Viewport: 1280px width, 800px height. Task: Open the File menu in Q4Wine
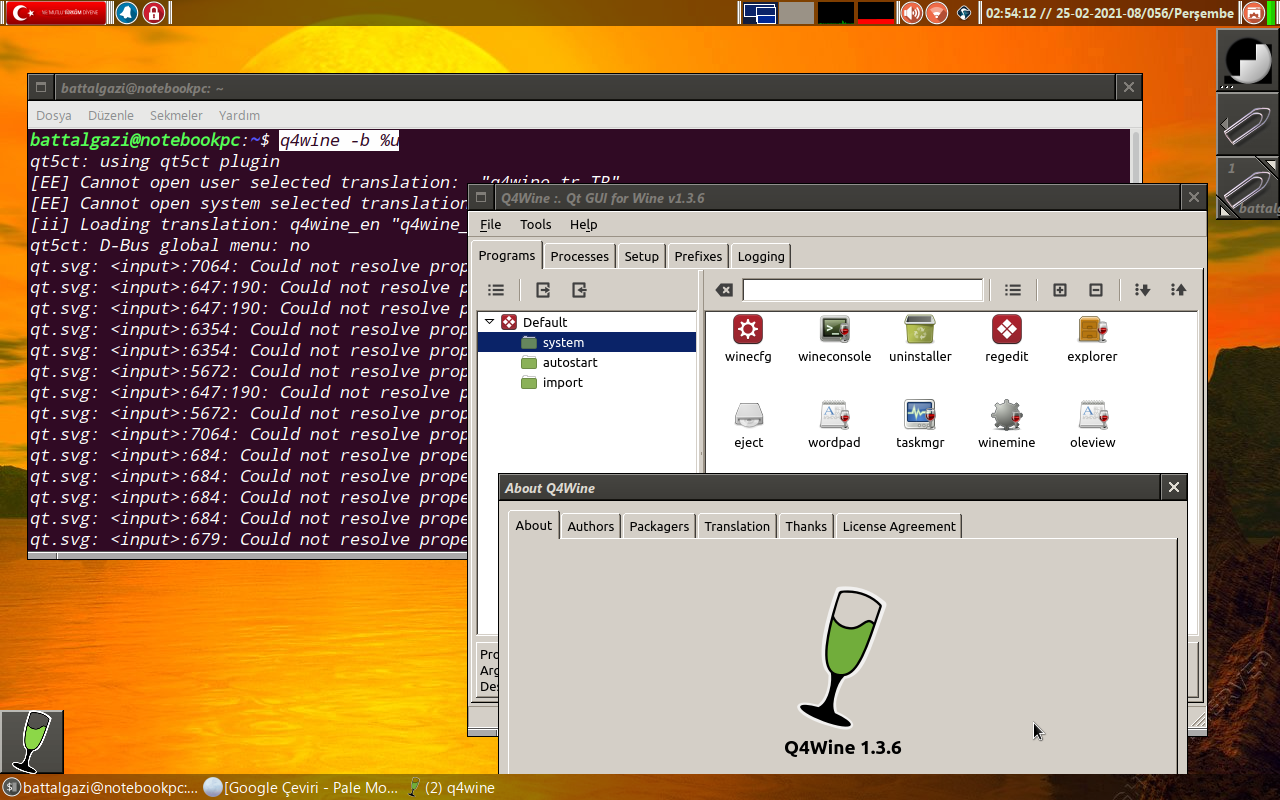490,224
